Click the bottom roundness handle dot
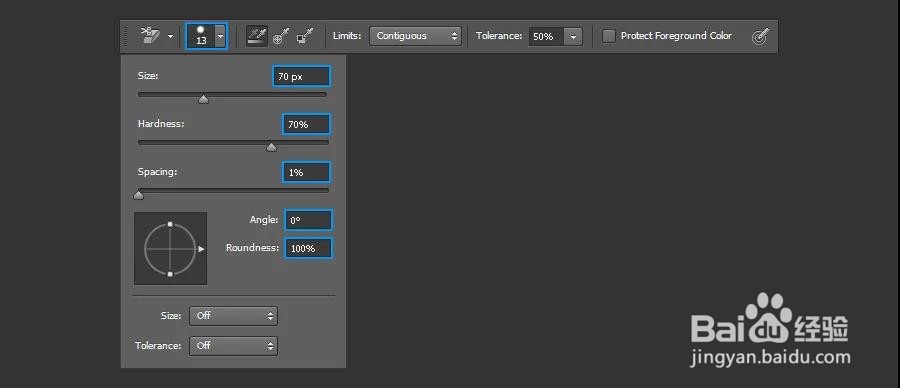Image resolution: width=900 pixels, height=388 pixels. pos(170,274)
